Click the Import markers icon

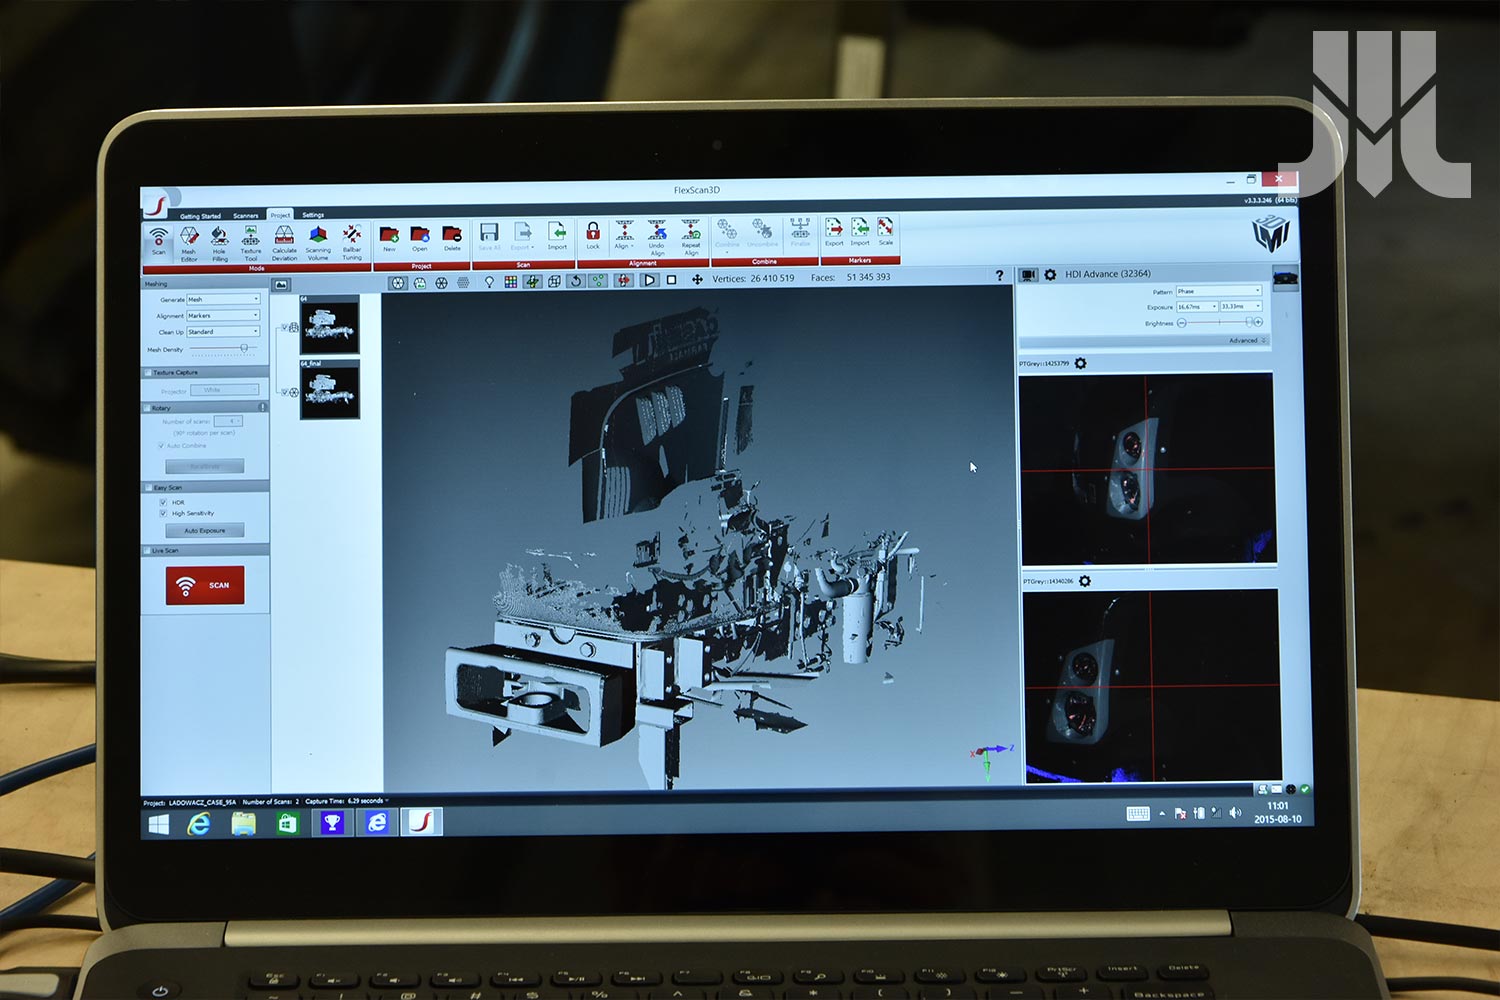tap(860, 232)
